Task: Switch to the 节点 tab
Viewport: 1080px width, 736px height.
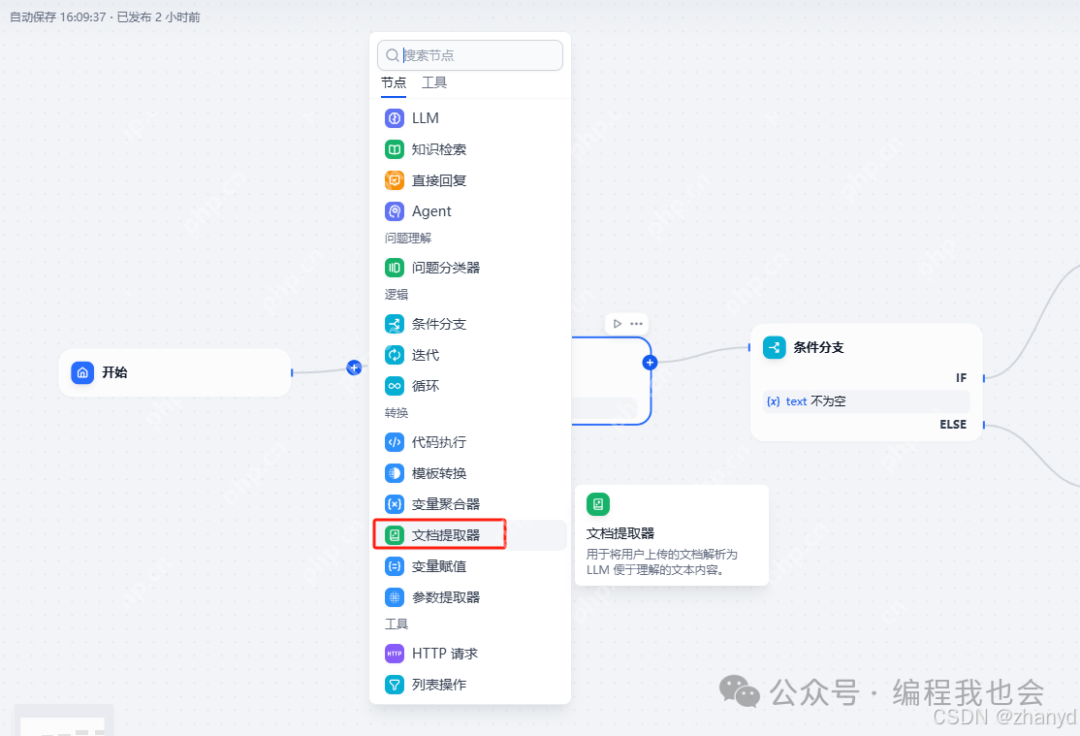Action: tap(393, 83)
